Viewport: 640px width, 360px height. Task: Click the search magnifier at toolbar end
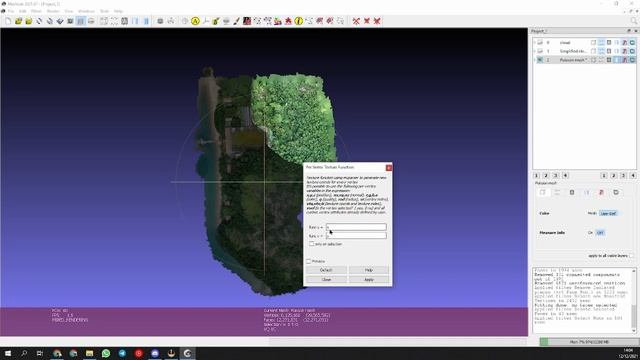coord(634,21)
